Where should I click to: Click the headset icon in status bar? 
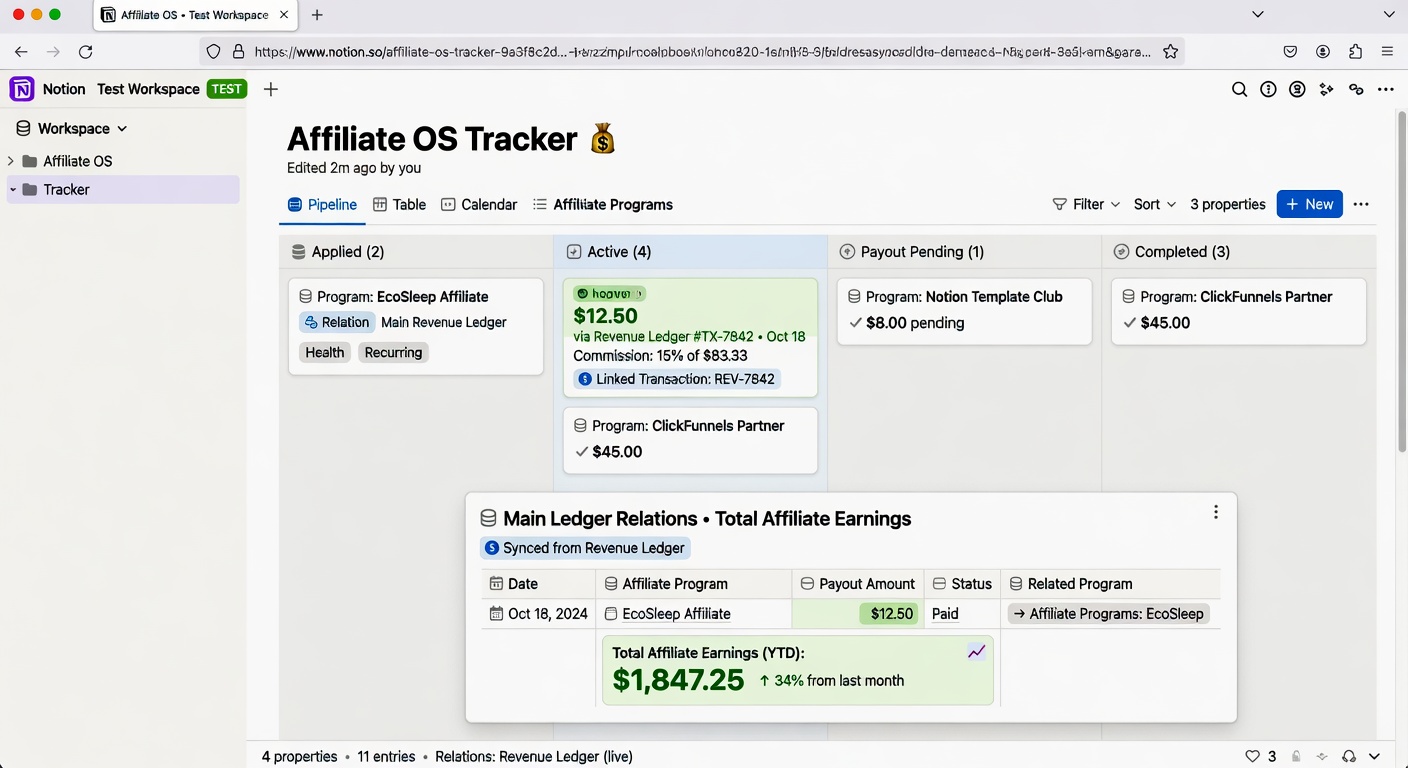pos(1349,757)
